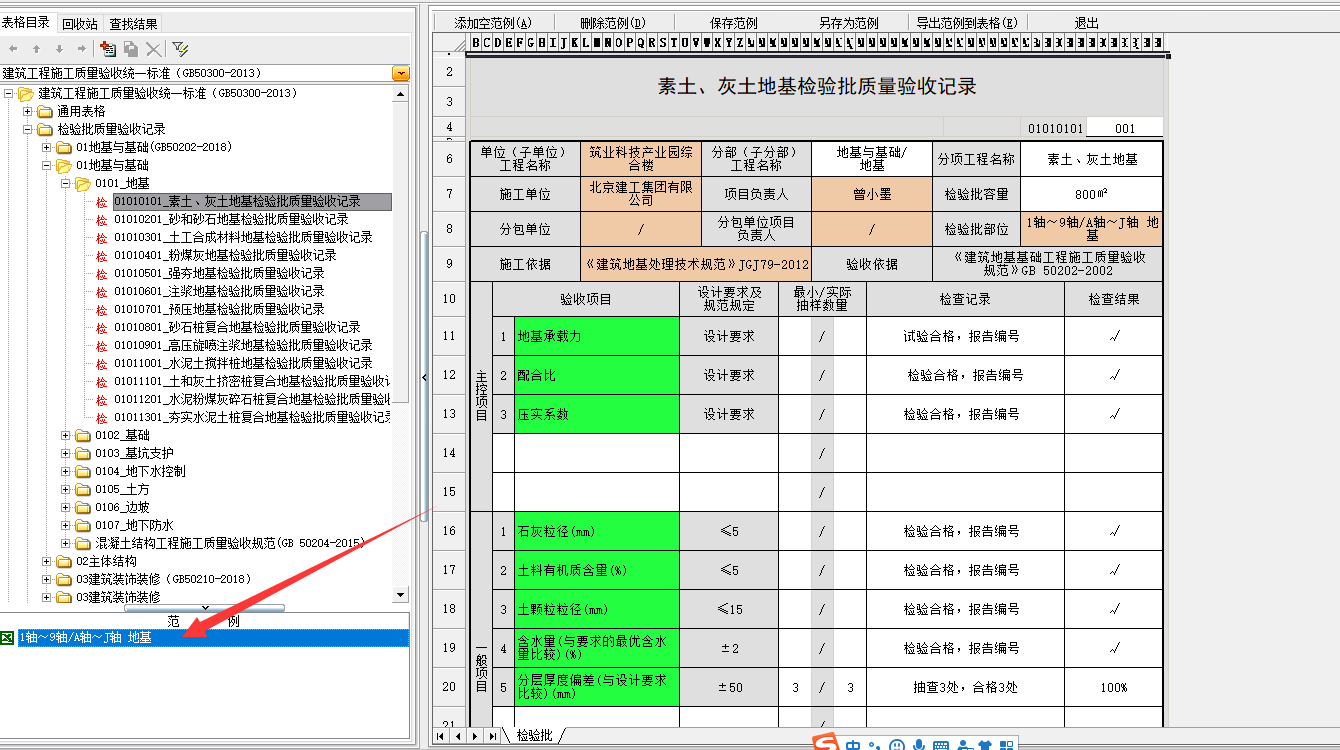1340x750 pixels.
Task: Click the 北京建工集团有限公司 contractor cell
Action: 640,194
